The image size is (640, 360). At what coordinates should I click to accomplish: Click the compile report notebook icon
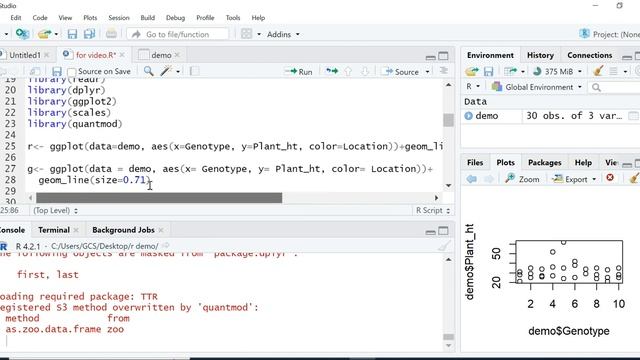pyautogui.click(x=195, y=71)
